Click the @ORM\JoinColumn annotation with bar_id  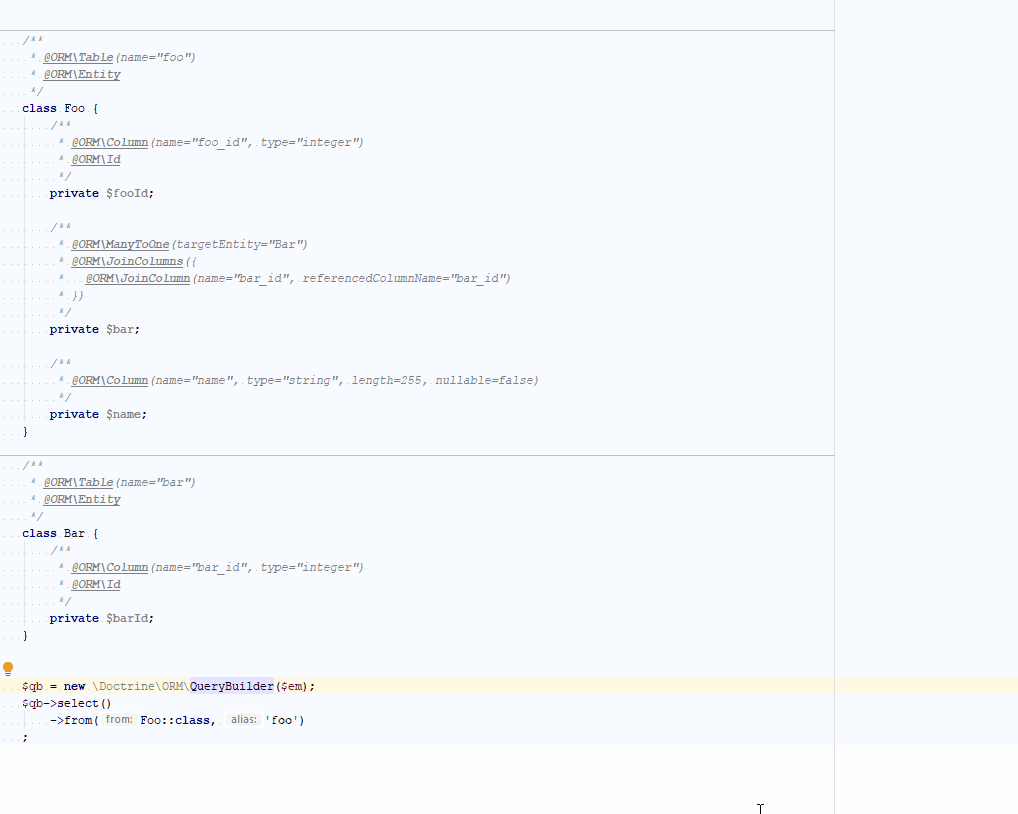(x=138, y=278)
